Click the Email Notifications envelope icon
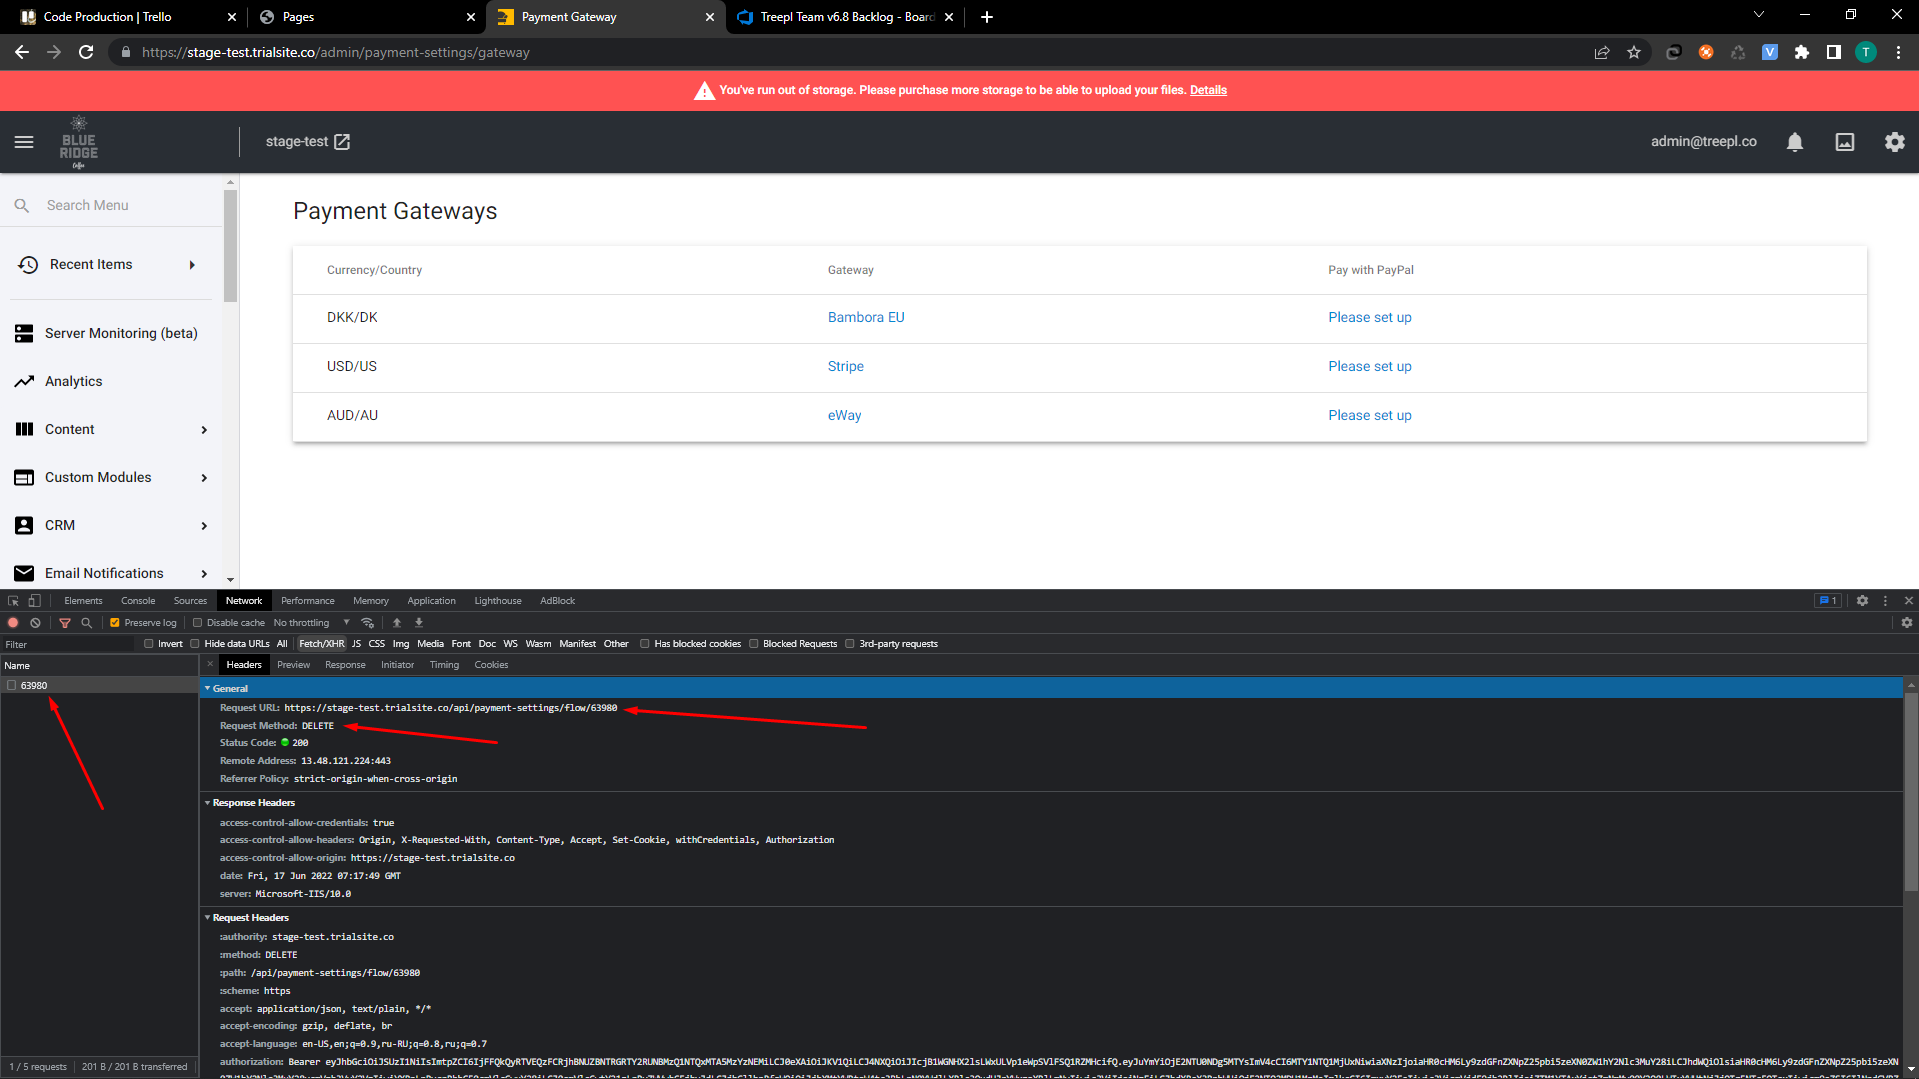 (x=24, y=573)
